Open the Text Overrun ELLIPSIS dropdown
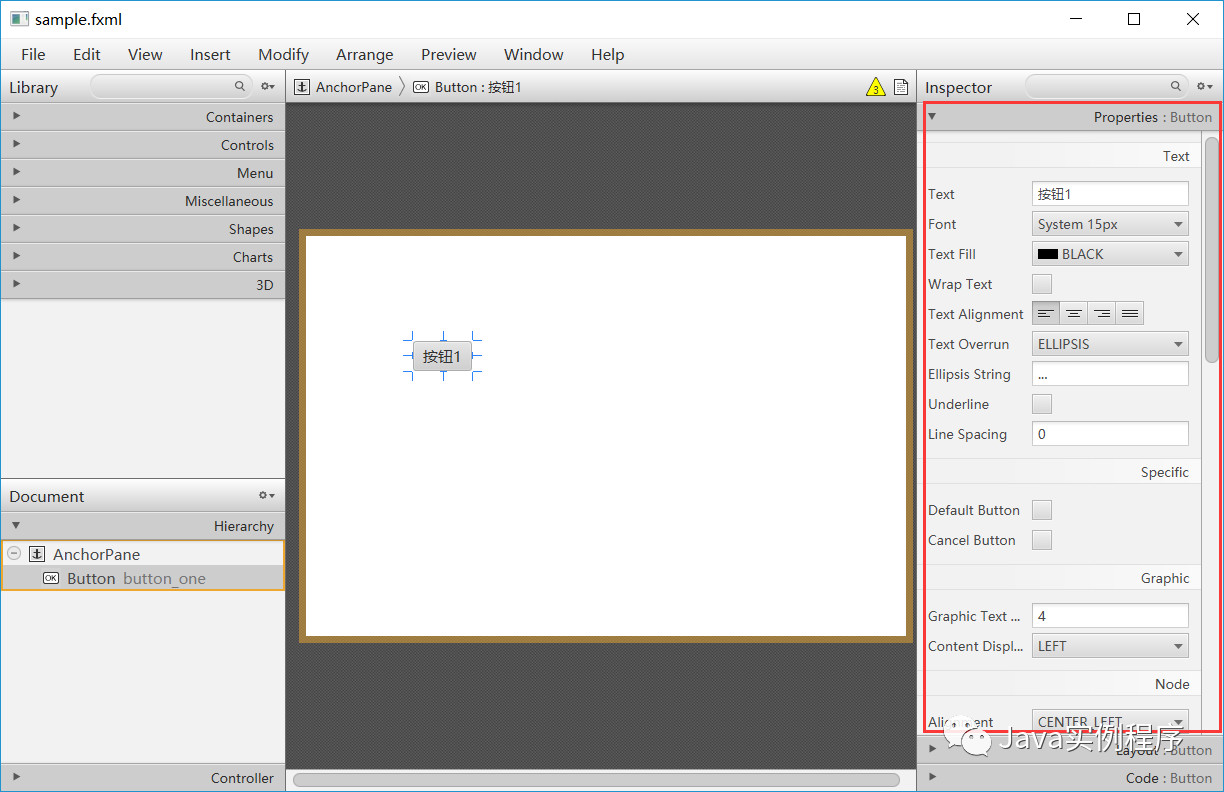 (x=1109, y=343)
